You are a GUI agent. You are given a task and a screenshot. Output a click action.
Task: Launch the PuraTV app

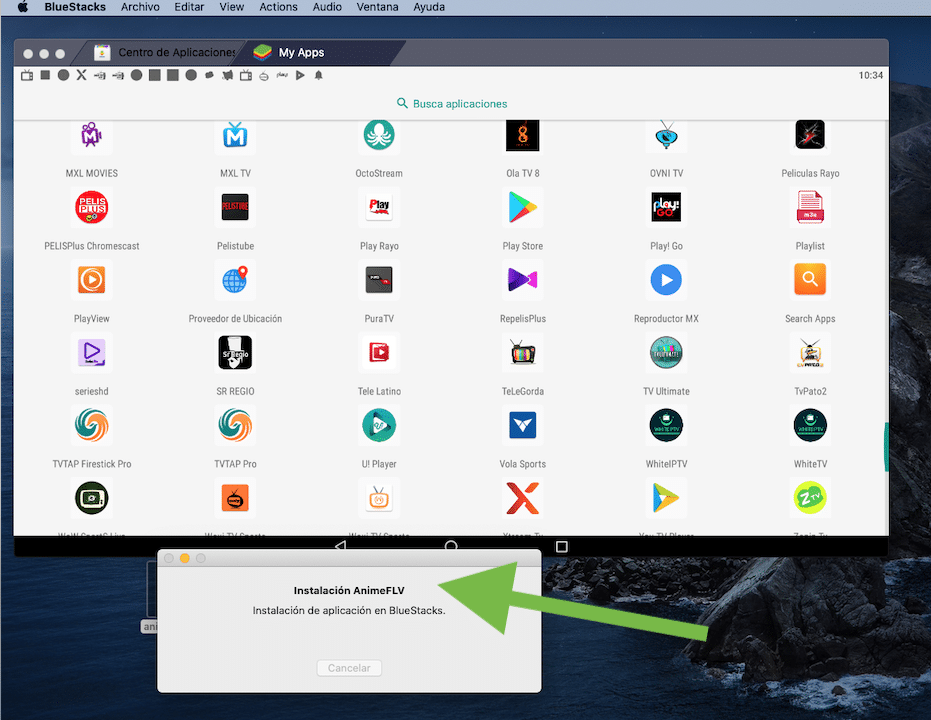point(378,280)
